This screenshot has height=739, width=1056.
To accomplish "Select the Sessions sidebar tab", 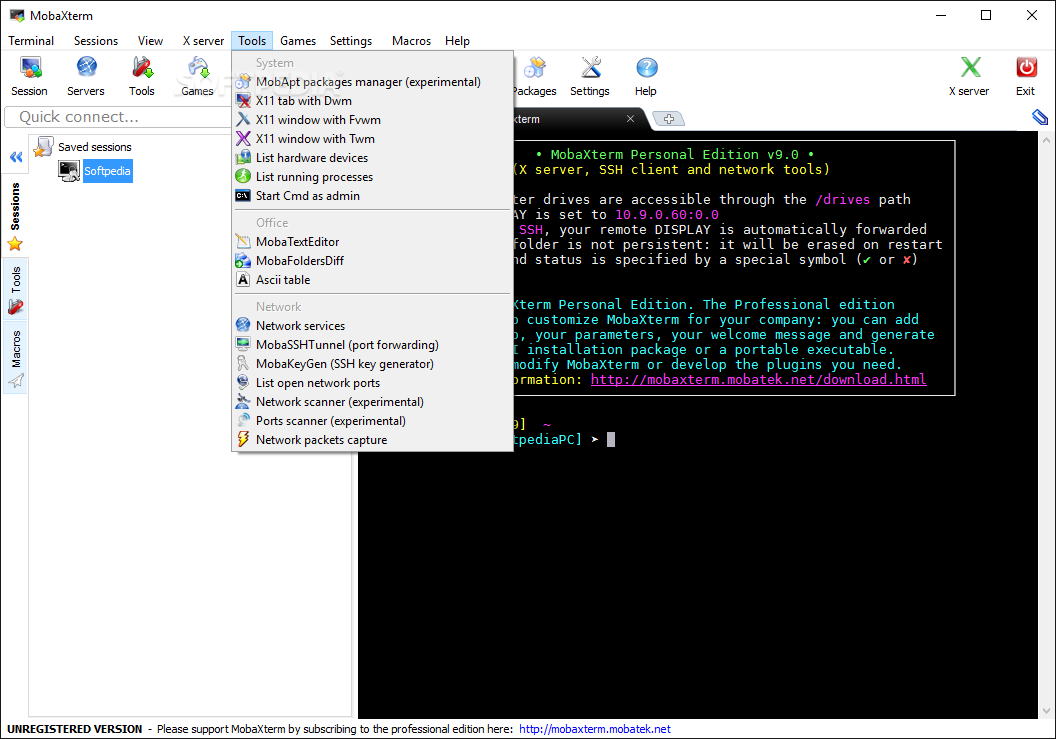I will click(15, 216).
